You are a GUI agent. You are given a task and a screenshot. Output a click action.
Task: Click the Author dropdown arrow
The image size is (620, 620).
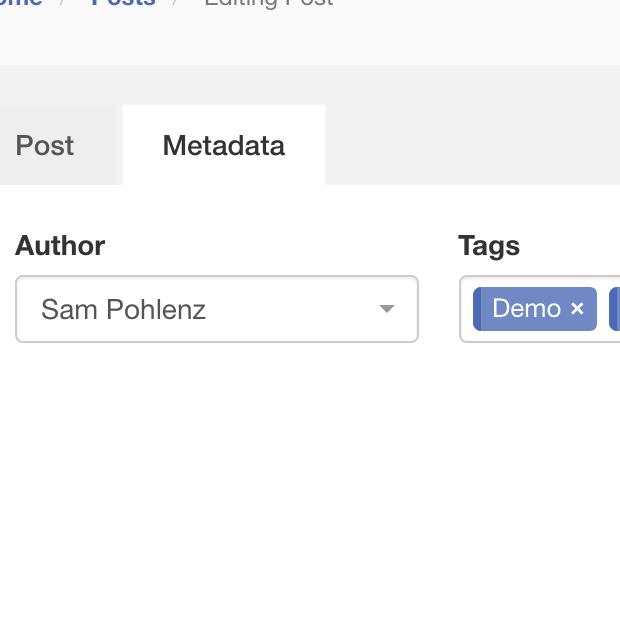pyautogui.click(x=387, y=309)
